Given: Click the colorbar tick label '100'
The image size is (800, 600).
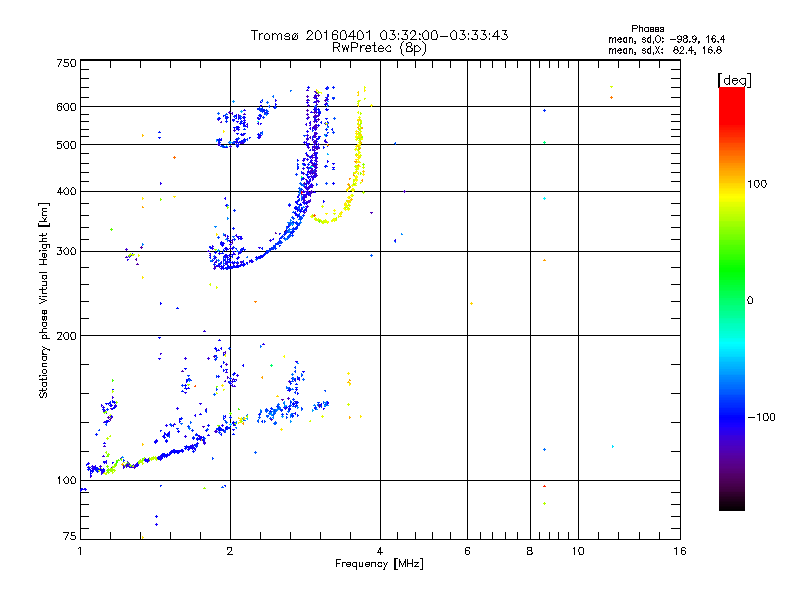Looking at the screenshot, I should (757, 184).
